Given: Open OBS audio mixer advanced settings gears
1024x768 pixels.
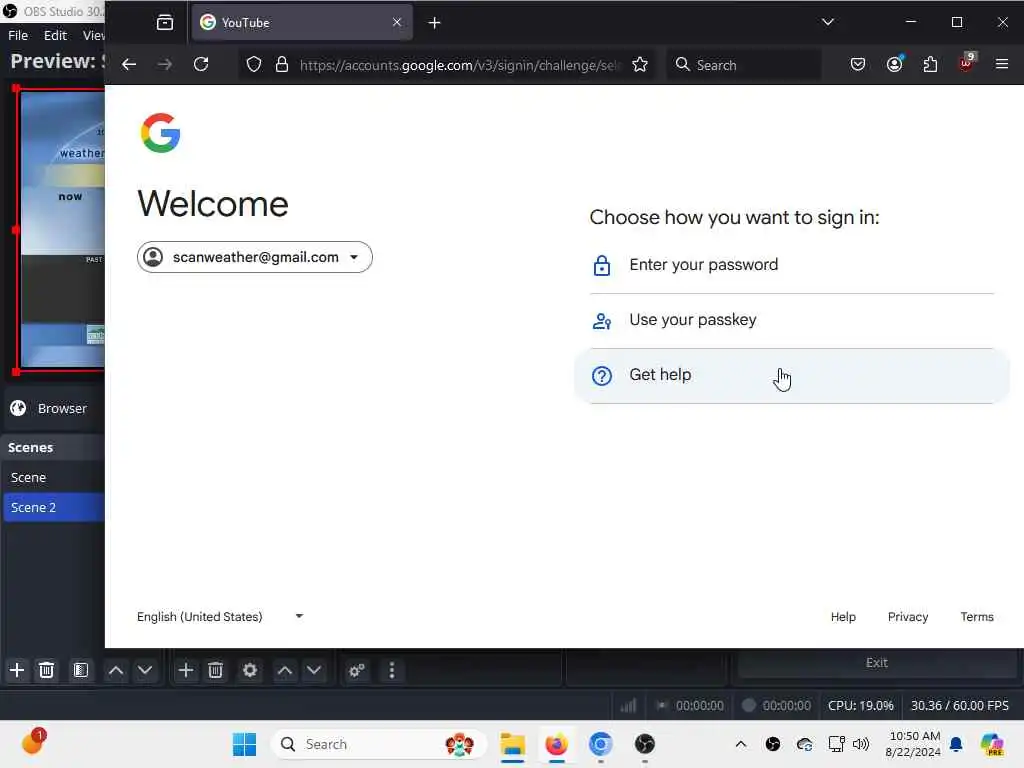Looking at the screenshot, I should pyautogui.click(x=357, y=670).
